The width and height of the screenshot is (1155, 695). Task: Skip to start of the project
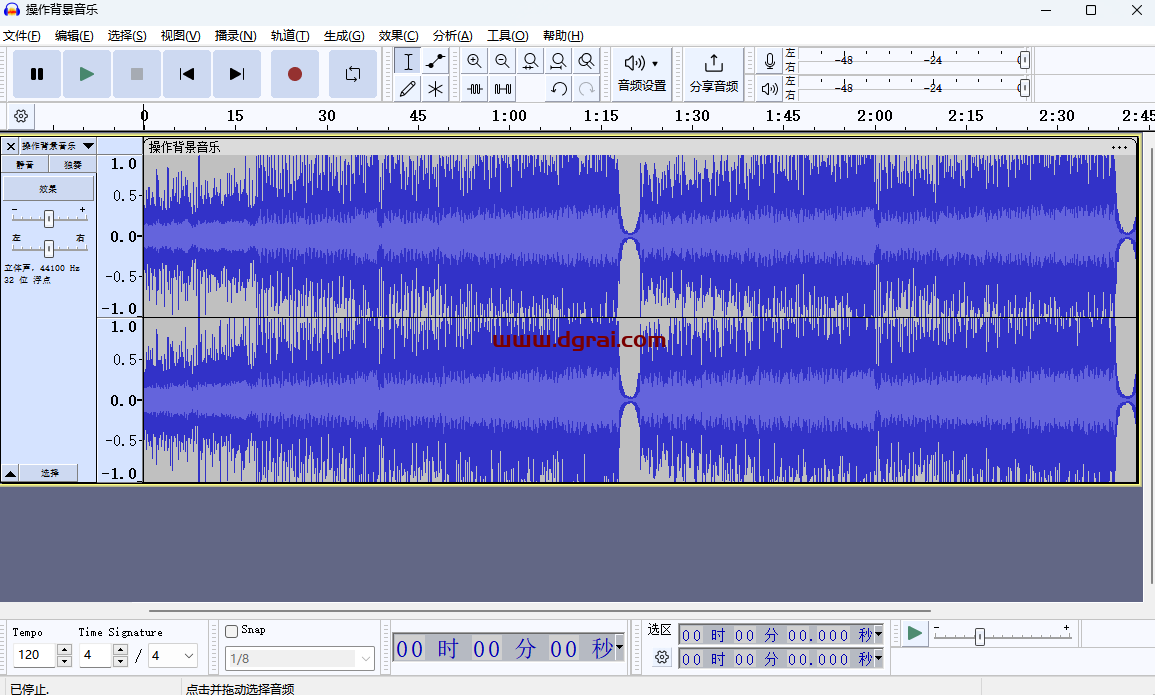pos(187,74)
